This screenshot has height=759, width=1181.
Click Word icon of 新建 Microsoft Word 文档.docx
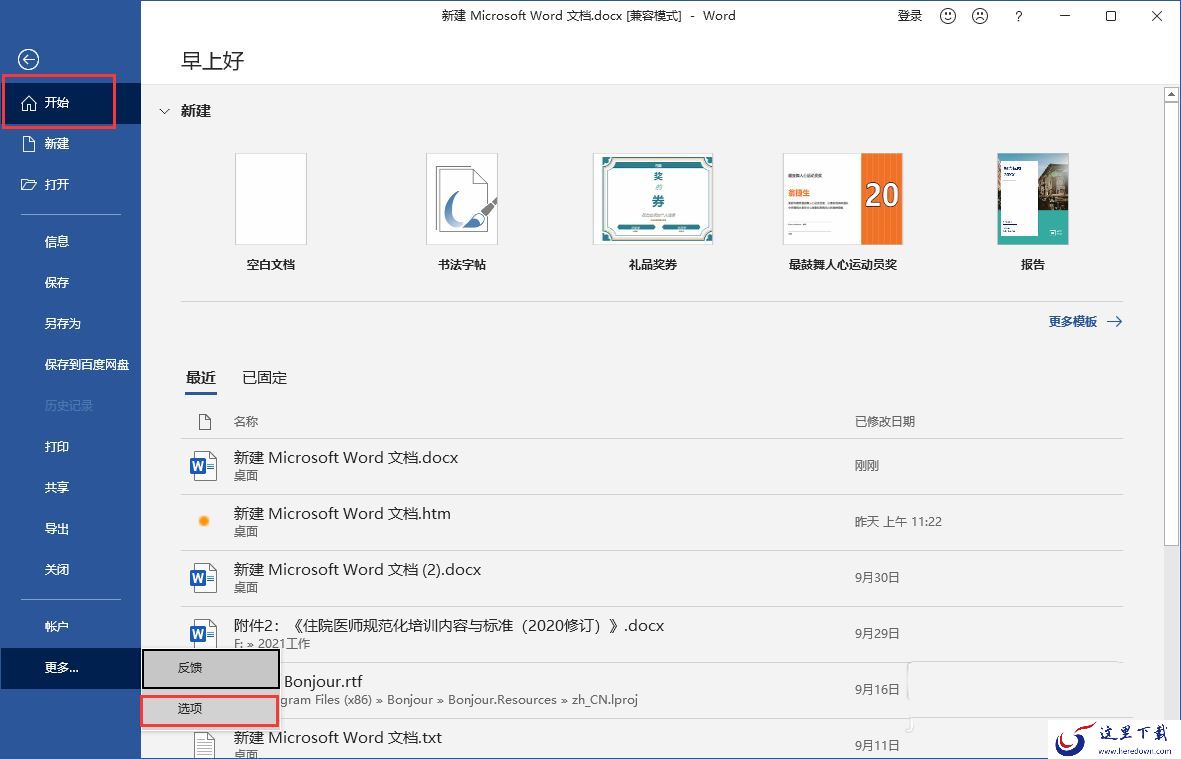203,466
